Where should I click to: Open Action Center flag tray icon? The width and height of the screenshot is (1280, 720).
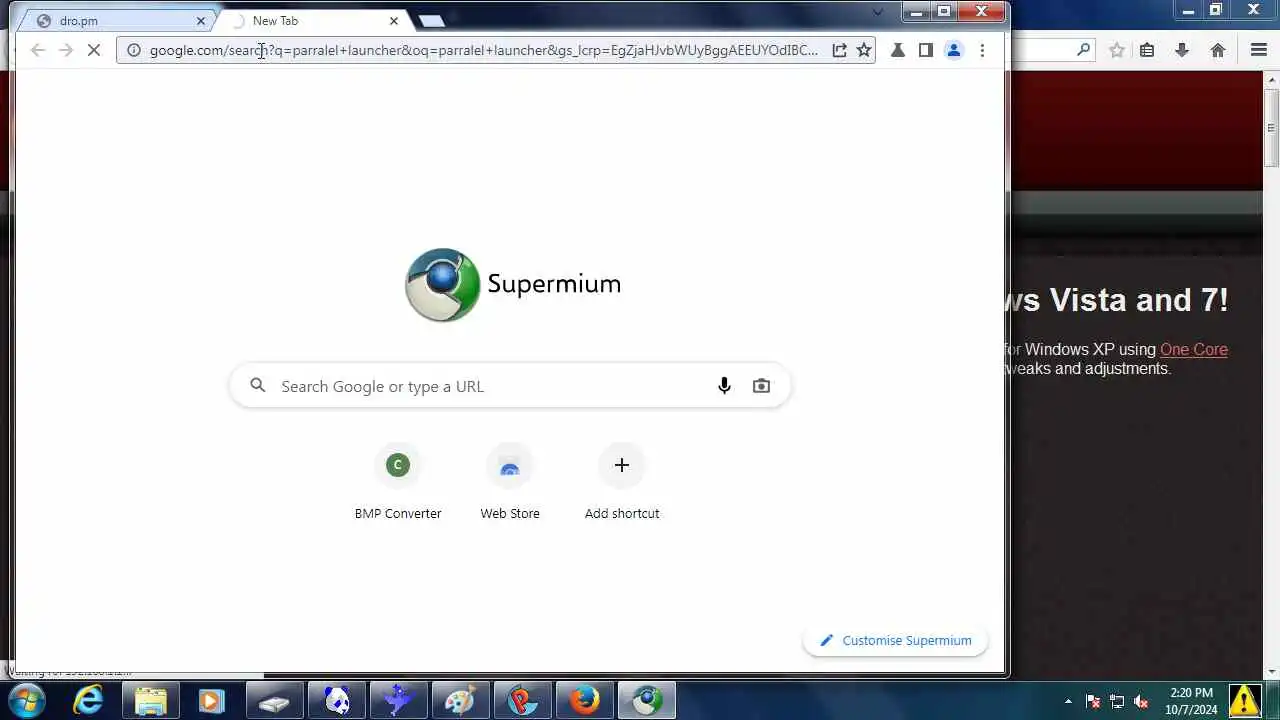(1093, 702)
